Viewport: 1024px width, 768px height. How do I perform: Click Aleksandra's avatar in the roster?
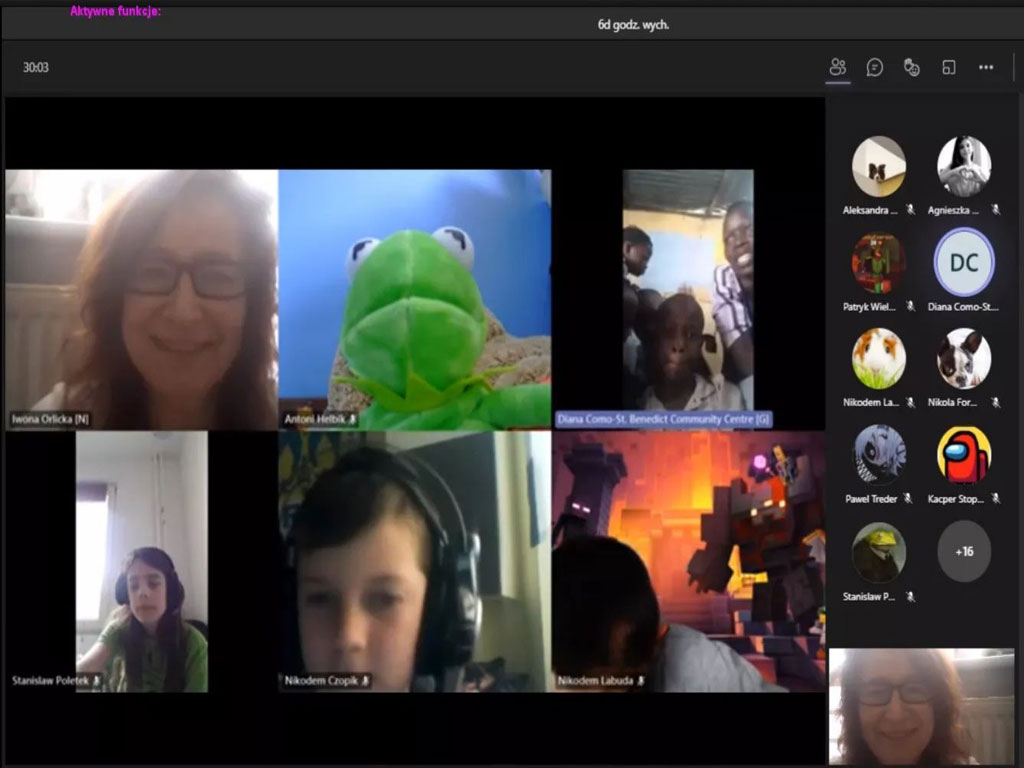pyautogui.click(x=878, y=166)
